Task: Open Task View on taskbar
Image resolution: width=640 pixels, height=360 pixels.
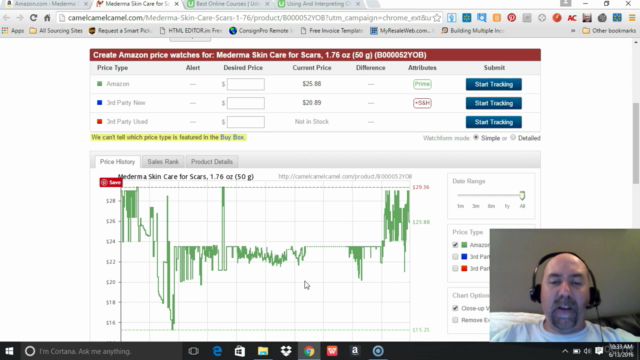Action: pos(193,351)
